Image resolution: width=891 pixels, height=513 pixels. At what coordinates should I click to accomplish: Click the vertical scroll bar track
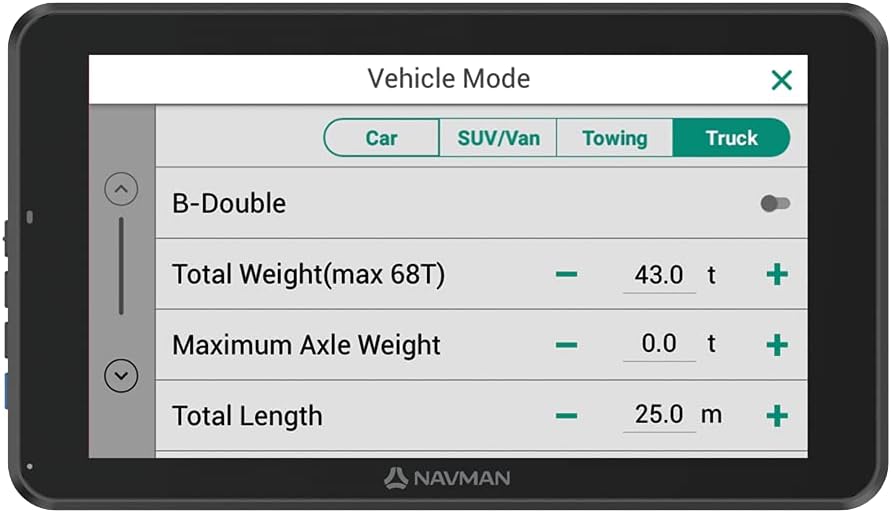(x=121, y=266)
